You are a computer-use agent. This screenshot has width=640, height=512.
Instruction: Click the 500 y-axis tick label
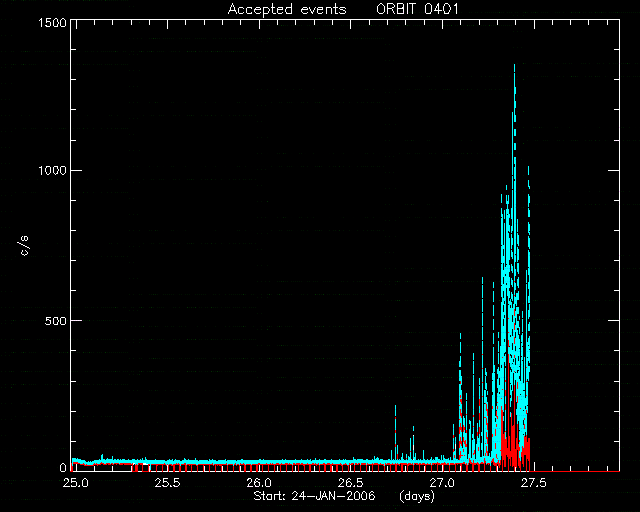pyautogui.click(x=56, y=321)
